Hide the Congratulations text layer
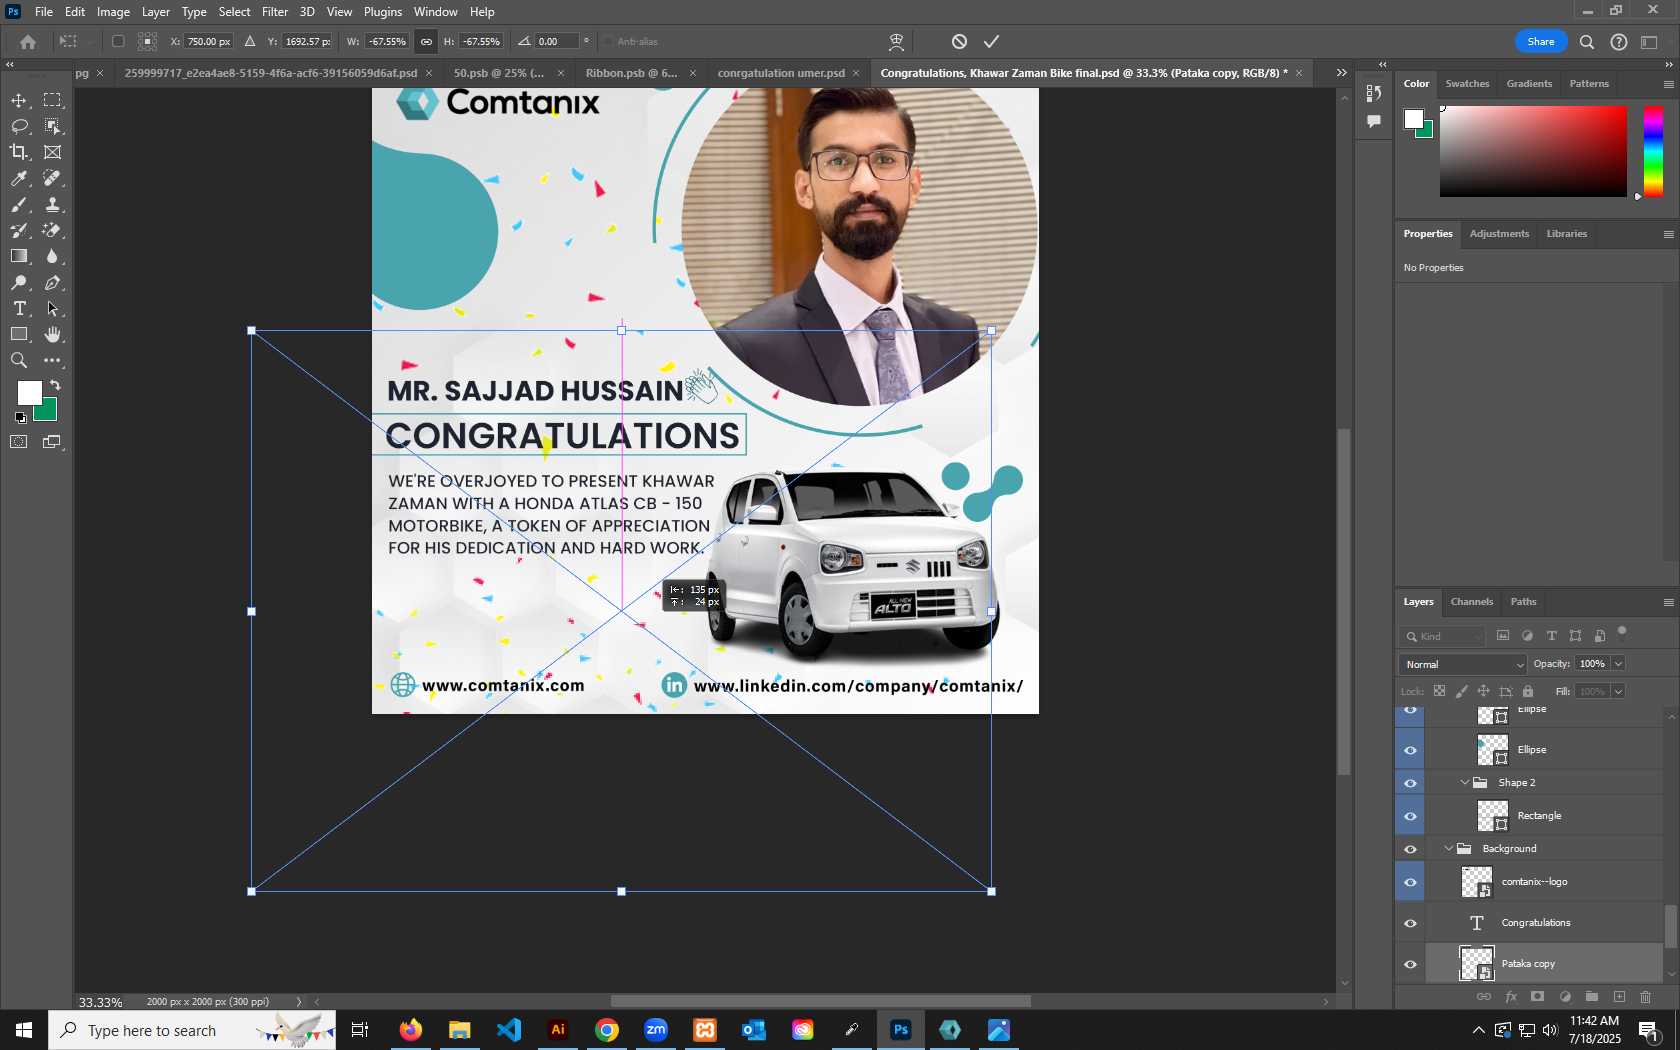This screenshot has height=1050, width=1680. point(1410,923)
